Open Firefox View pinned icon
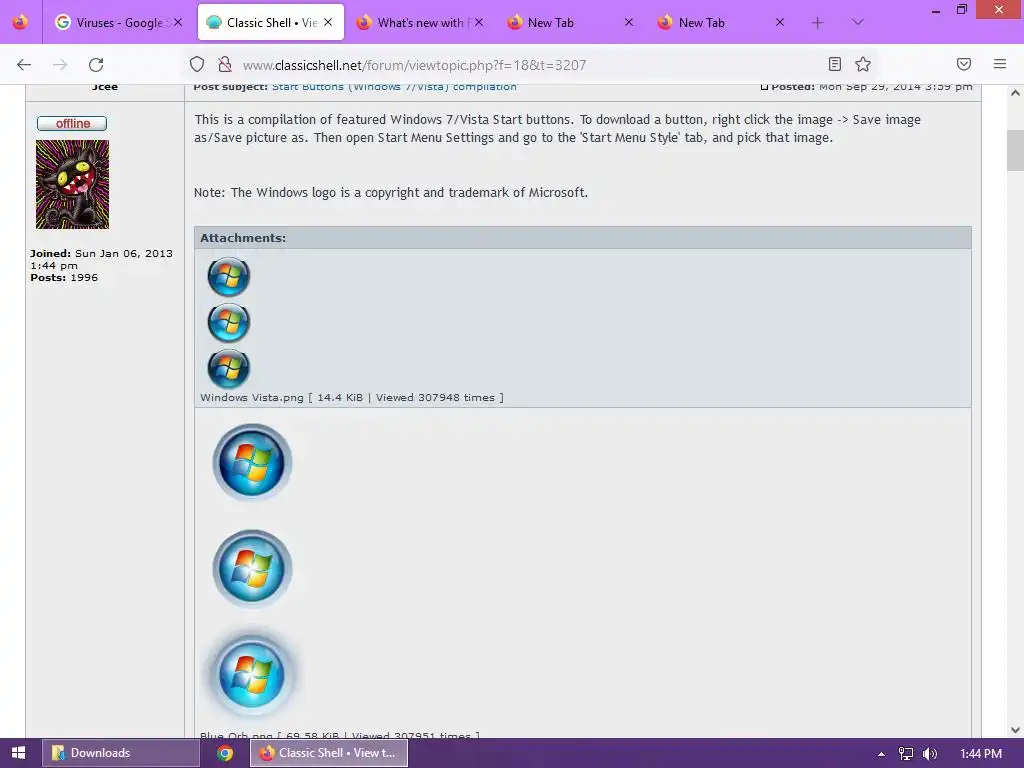 20,22
